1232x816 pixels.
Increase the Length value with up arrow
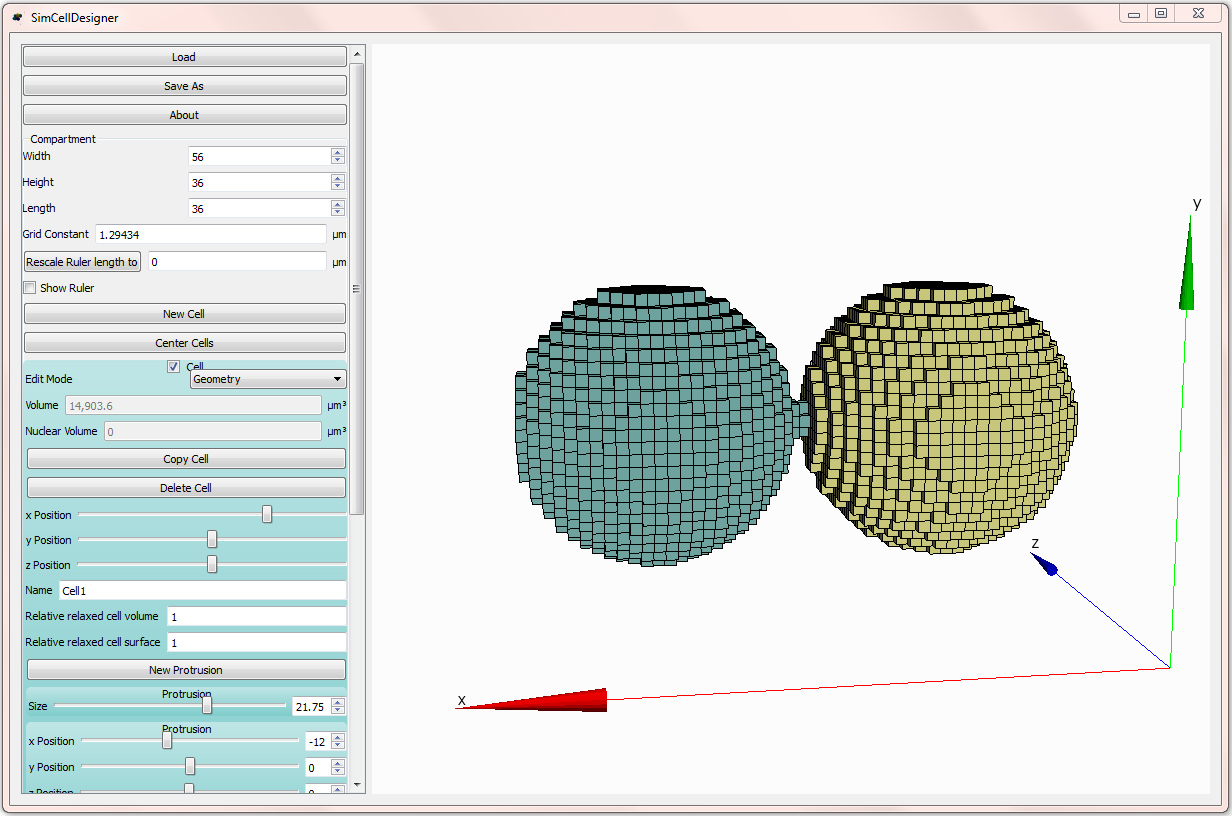pos(338,204)
